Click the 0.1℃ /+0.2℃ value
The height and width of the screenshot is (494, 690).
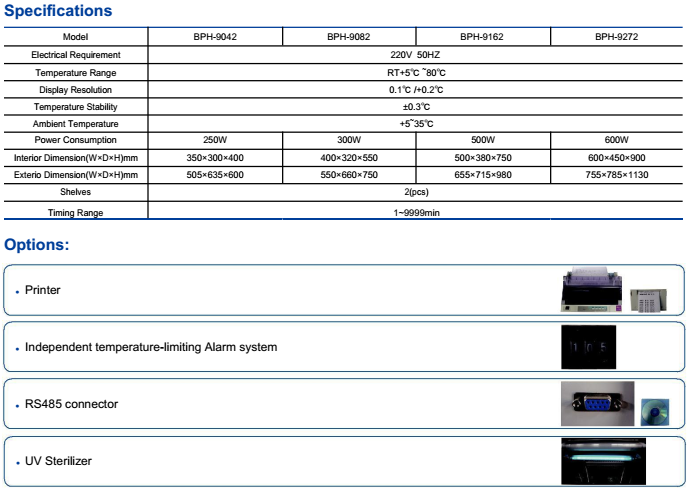click(x=416, y=90)
